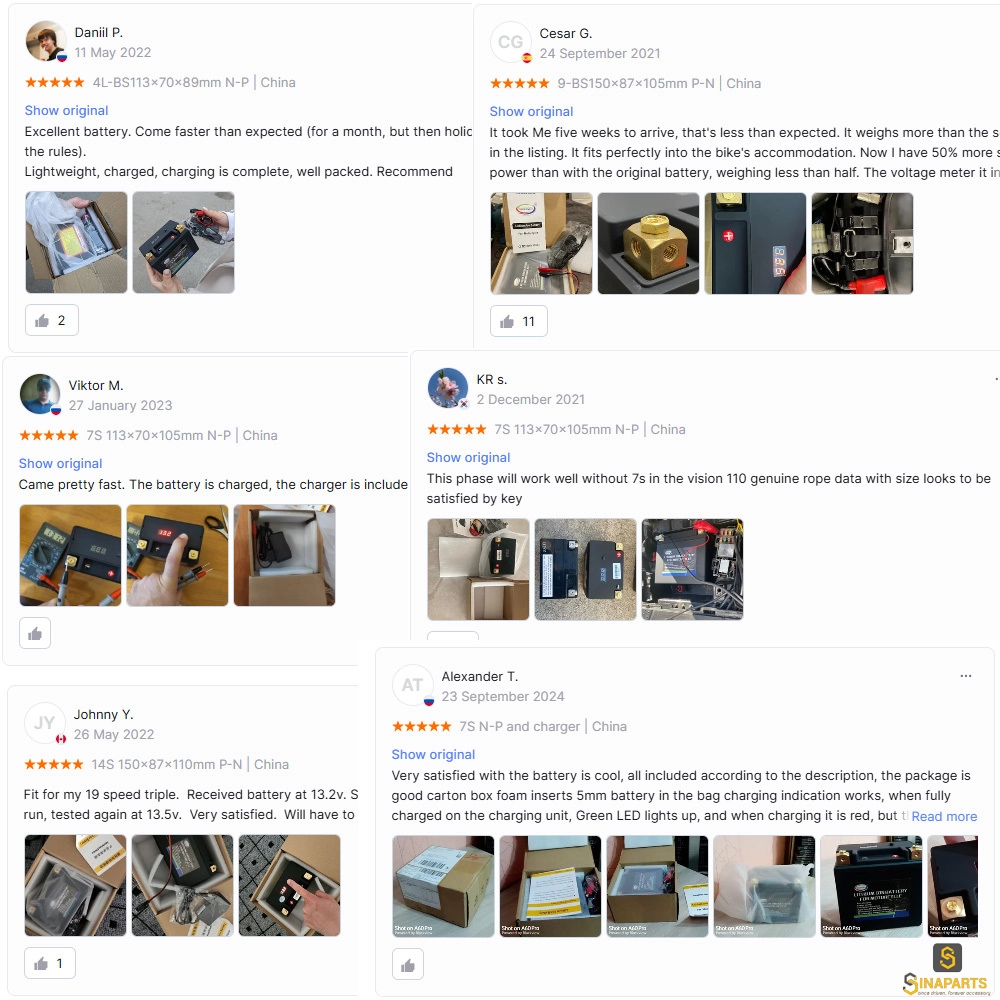
Task: Open Daniil P.'s profile avatar
Action: coord(46,41)
